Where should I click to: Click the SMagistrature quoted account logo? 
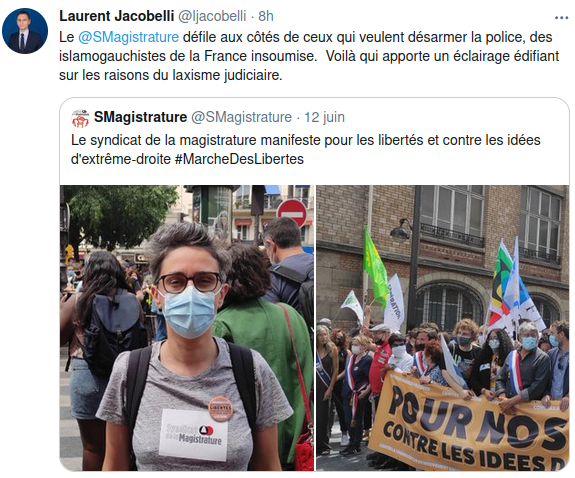pyautogui.click(x=80, y=118)
